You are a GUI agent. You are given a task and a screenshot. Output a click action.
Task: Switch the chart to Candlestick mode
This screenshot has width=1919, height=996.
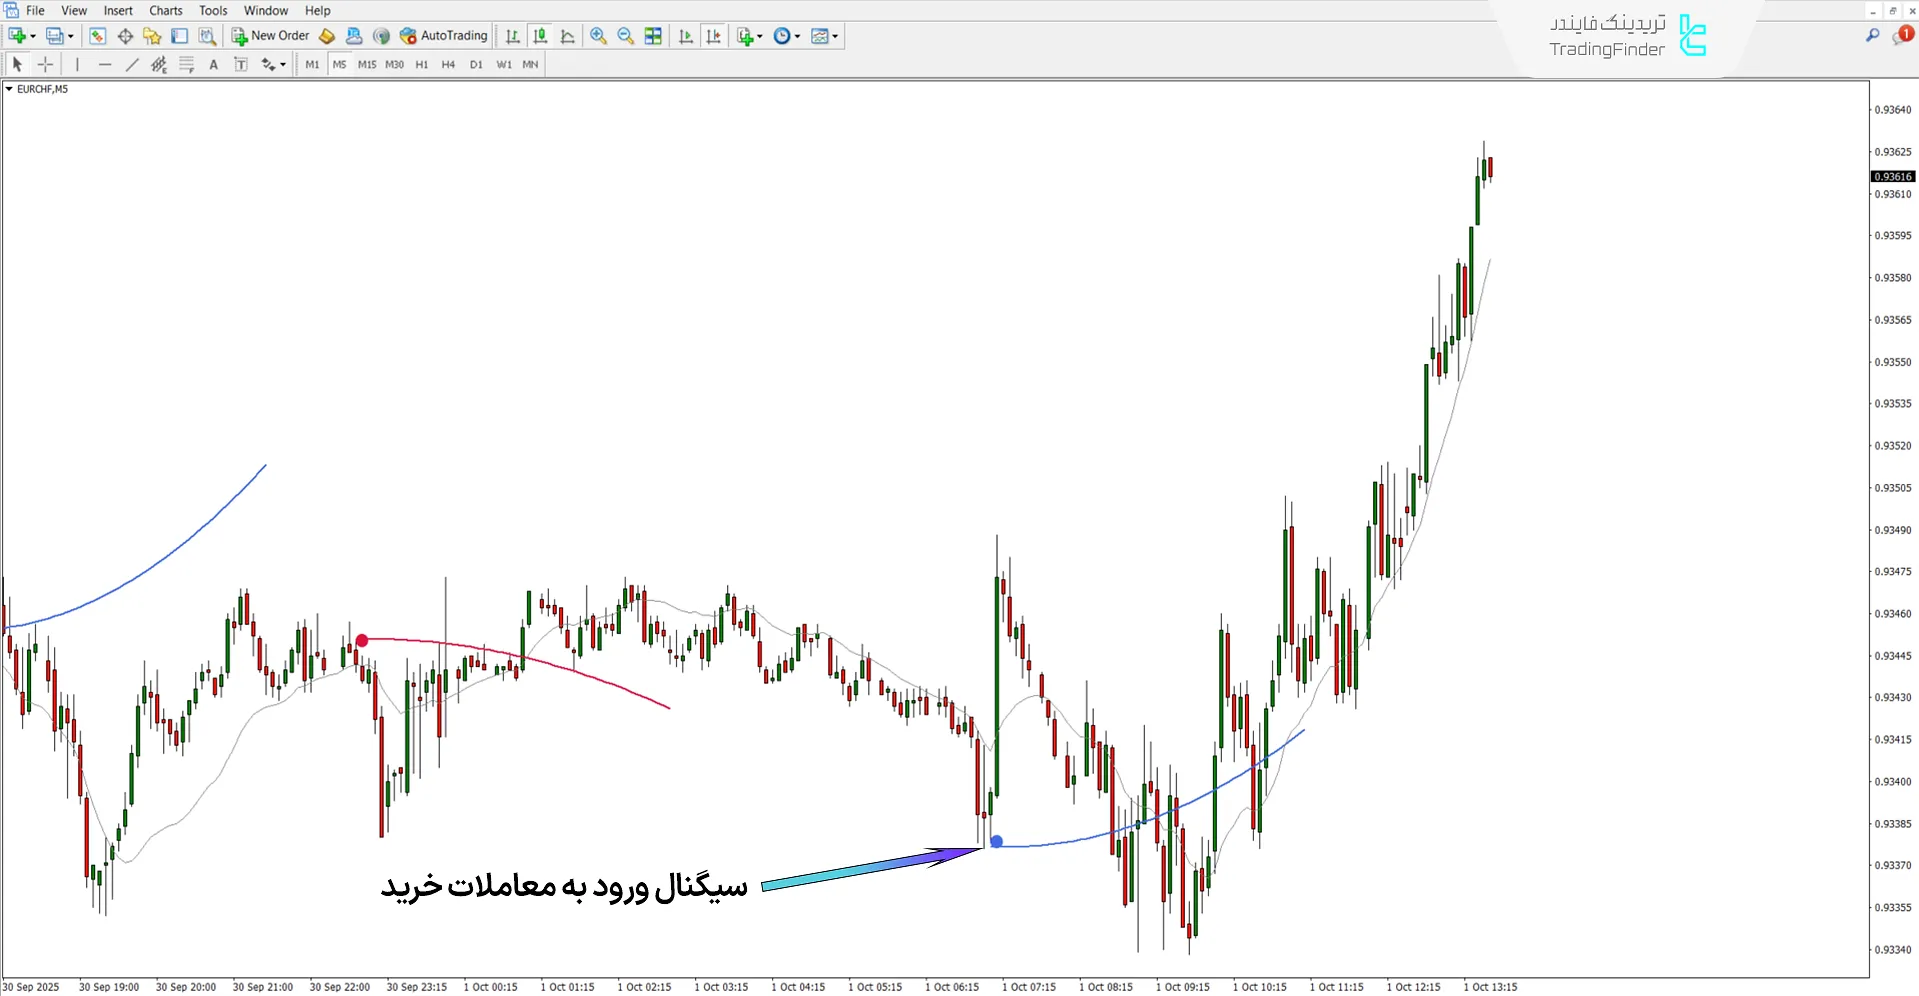point(540,36)
